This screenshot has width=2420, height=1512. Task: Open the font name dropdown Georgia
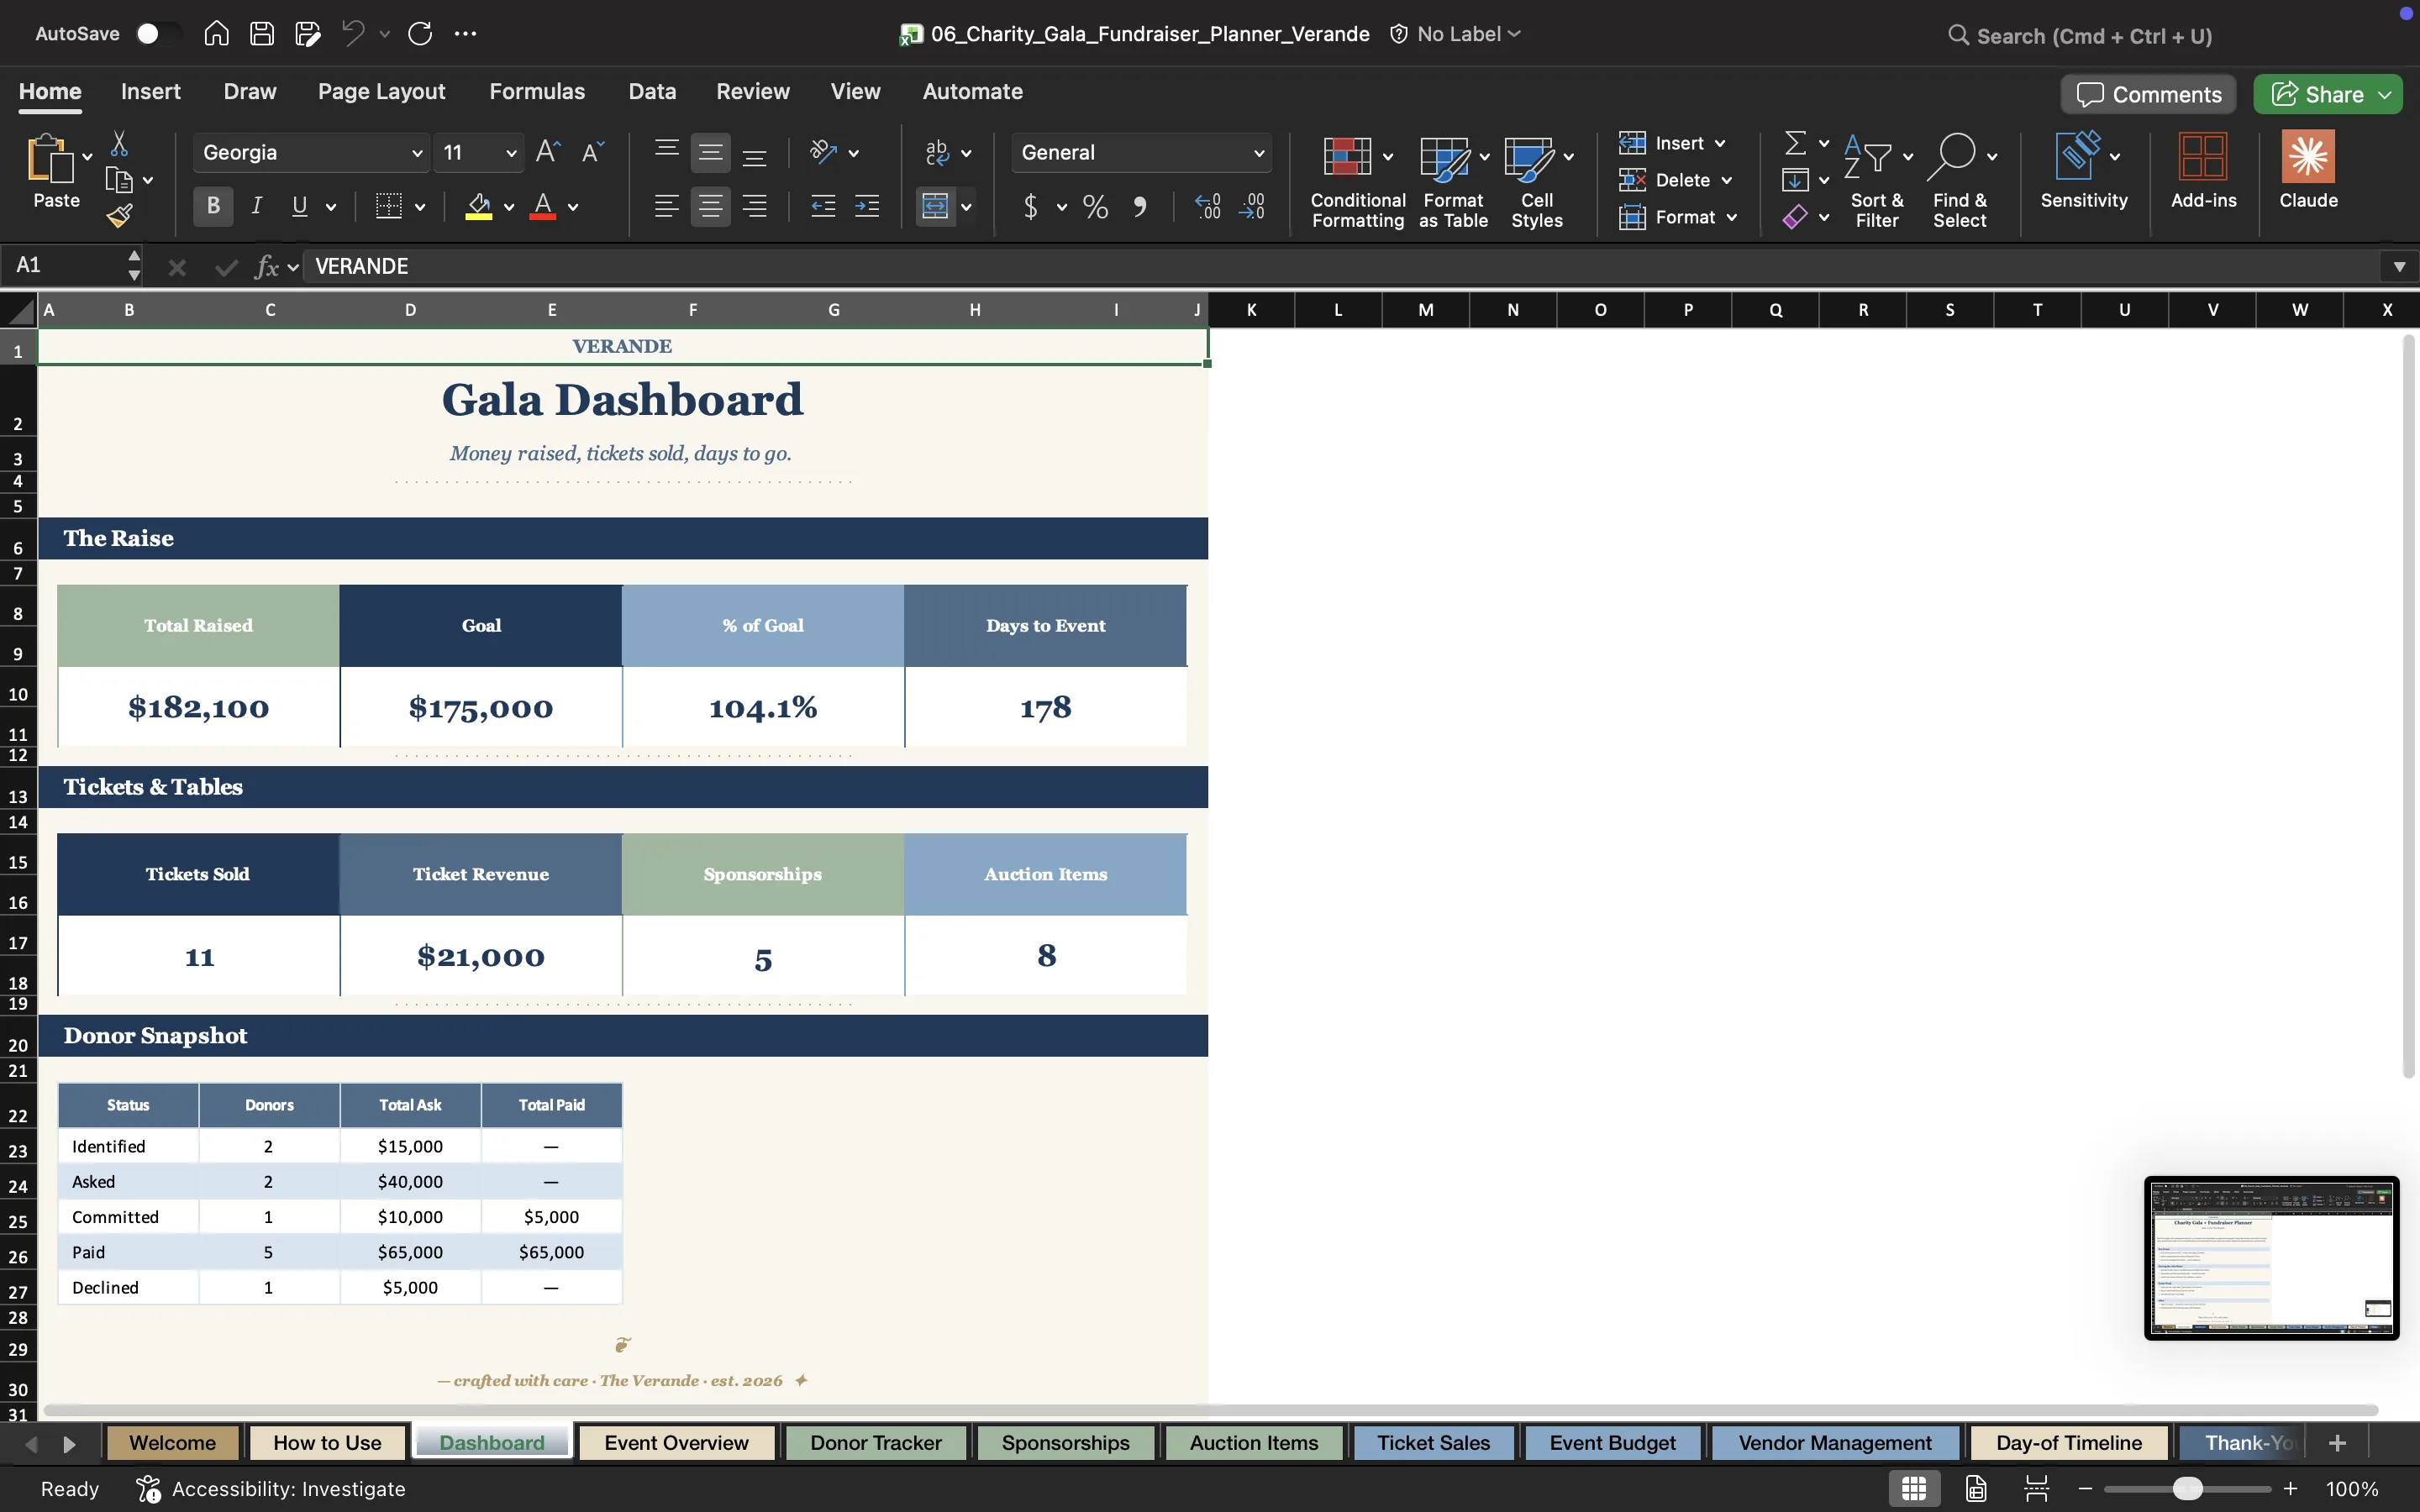[x=418, y=153]
